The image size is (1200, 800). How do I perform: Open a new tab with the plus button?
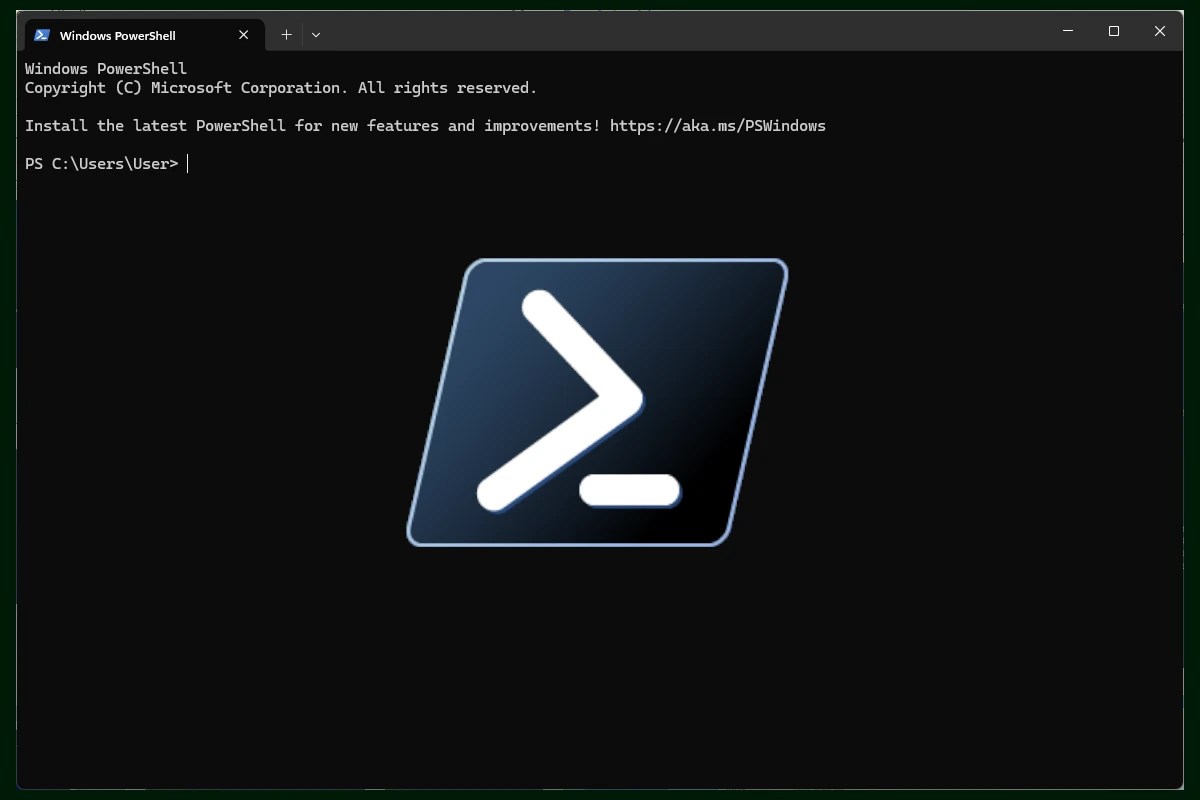click(x=286, y=34)
